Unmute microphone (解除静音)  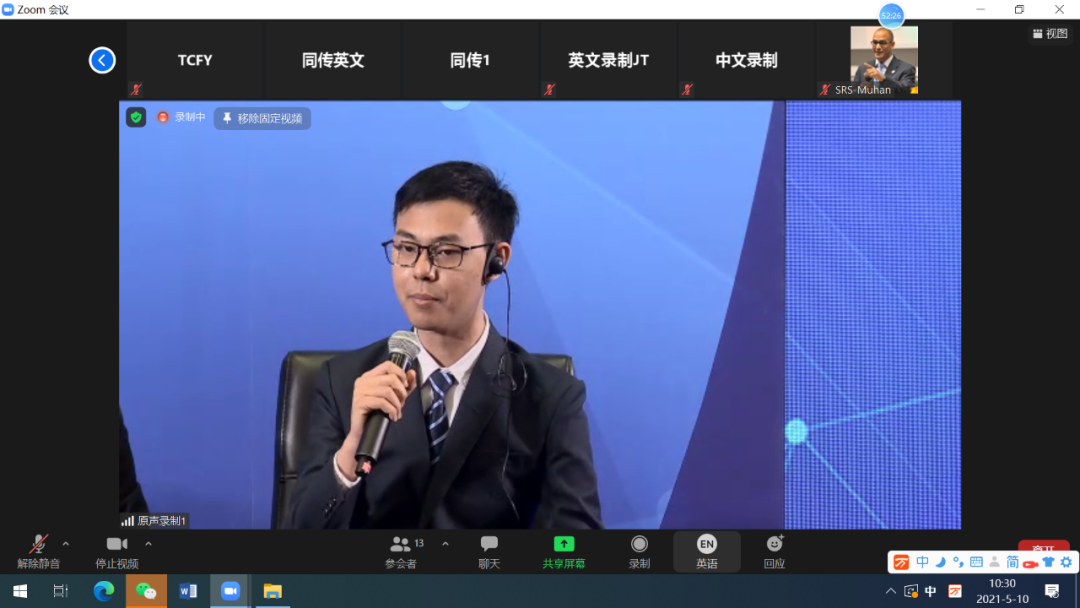pyautogui.click(x=38, y=544)
